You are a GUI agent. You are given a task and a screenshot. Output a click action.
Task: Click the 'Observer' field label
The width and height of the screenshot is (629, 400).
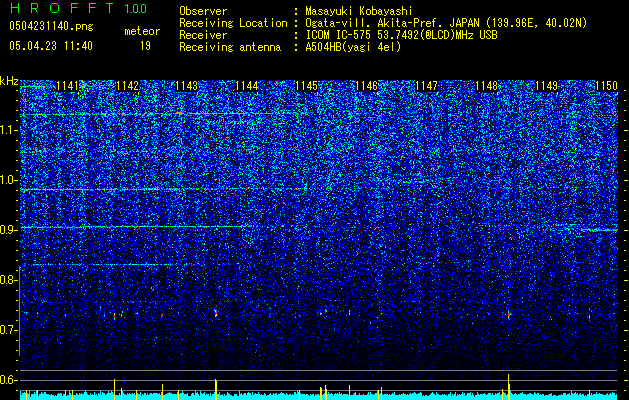[x=203, y=11]
